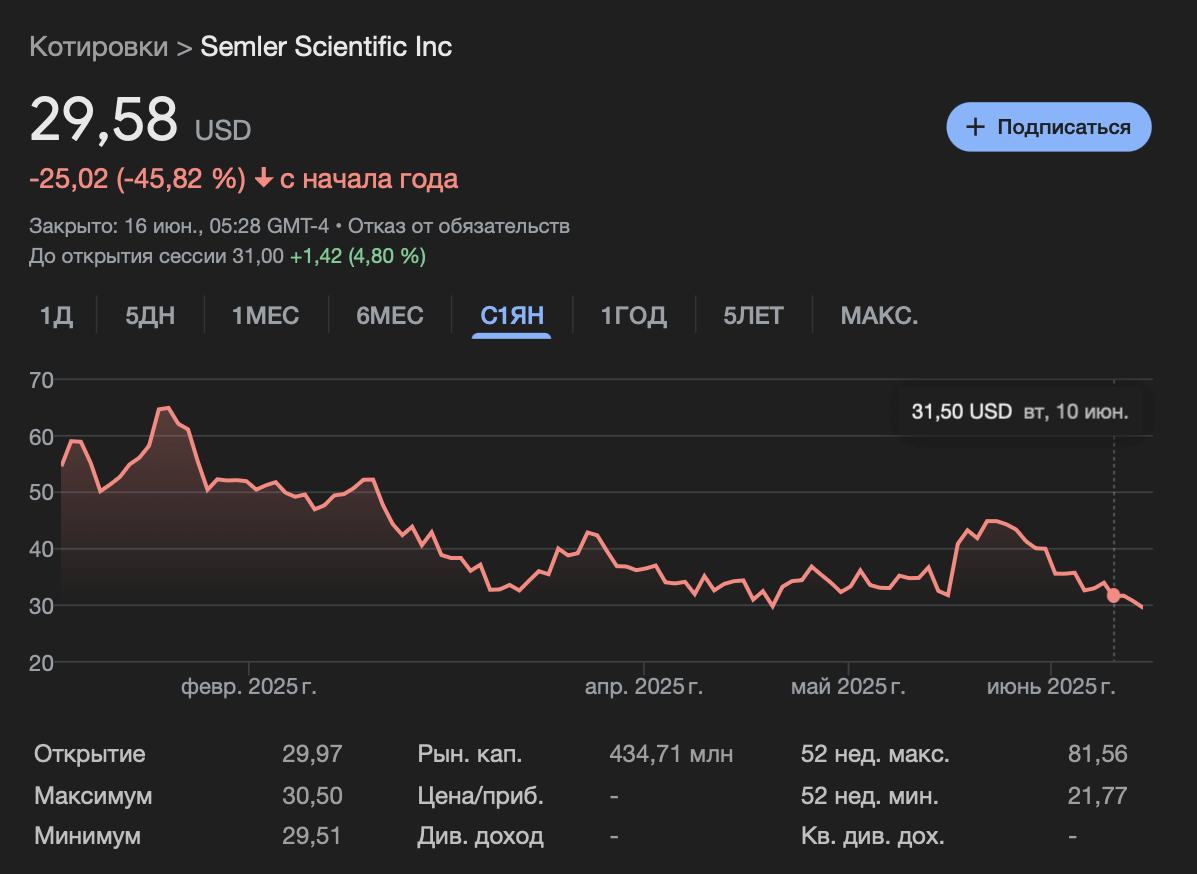Click the Кв. див. дох. label
The width and height of the screenshot is (1197, 874).
(x=873, y=836)
